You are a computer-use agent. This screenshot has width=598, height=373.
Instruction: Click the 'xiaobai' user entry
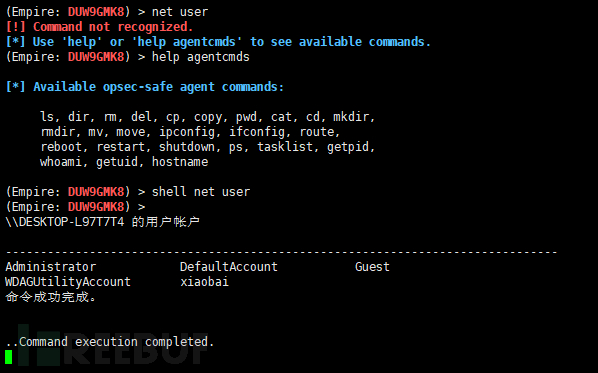[204, 282]
